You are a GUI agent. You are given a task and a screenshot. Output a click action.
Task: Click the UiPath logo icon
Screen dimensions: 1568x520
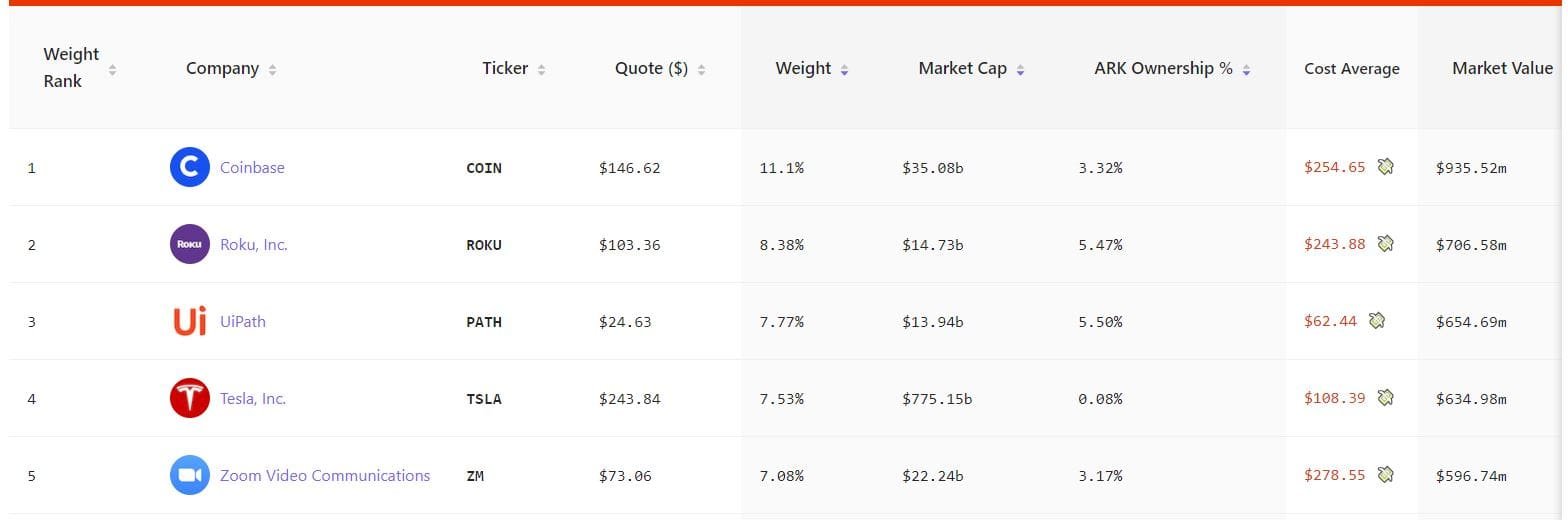190,321
